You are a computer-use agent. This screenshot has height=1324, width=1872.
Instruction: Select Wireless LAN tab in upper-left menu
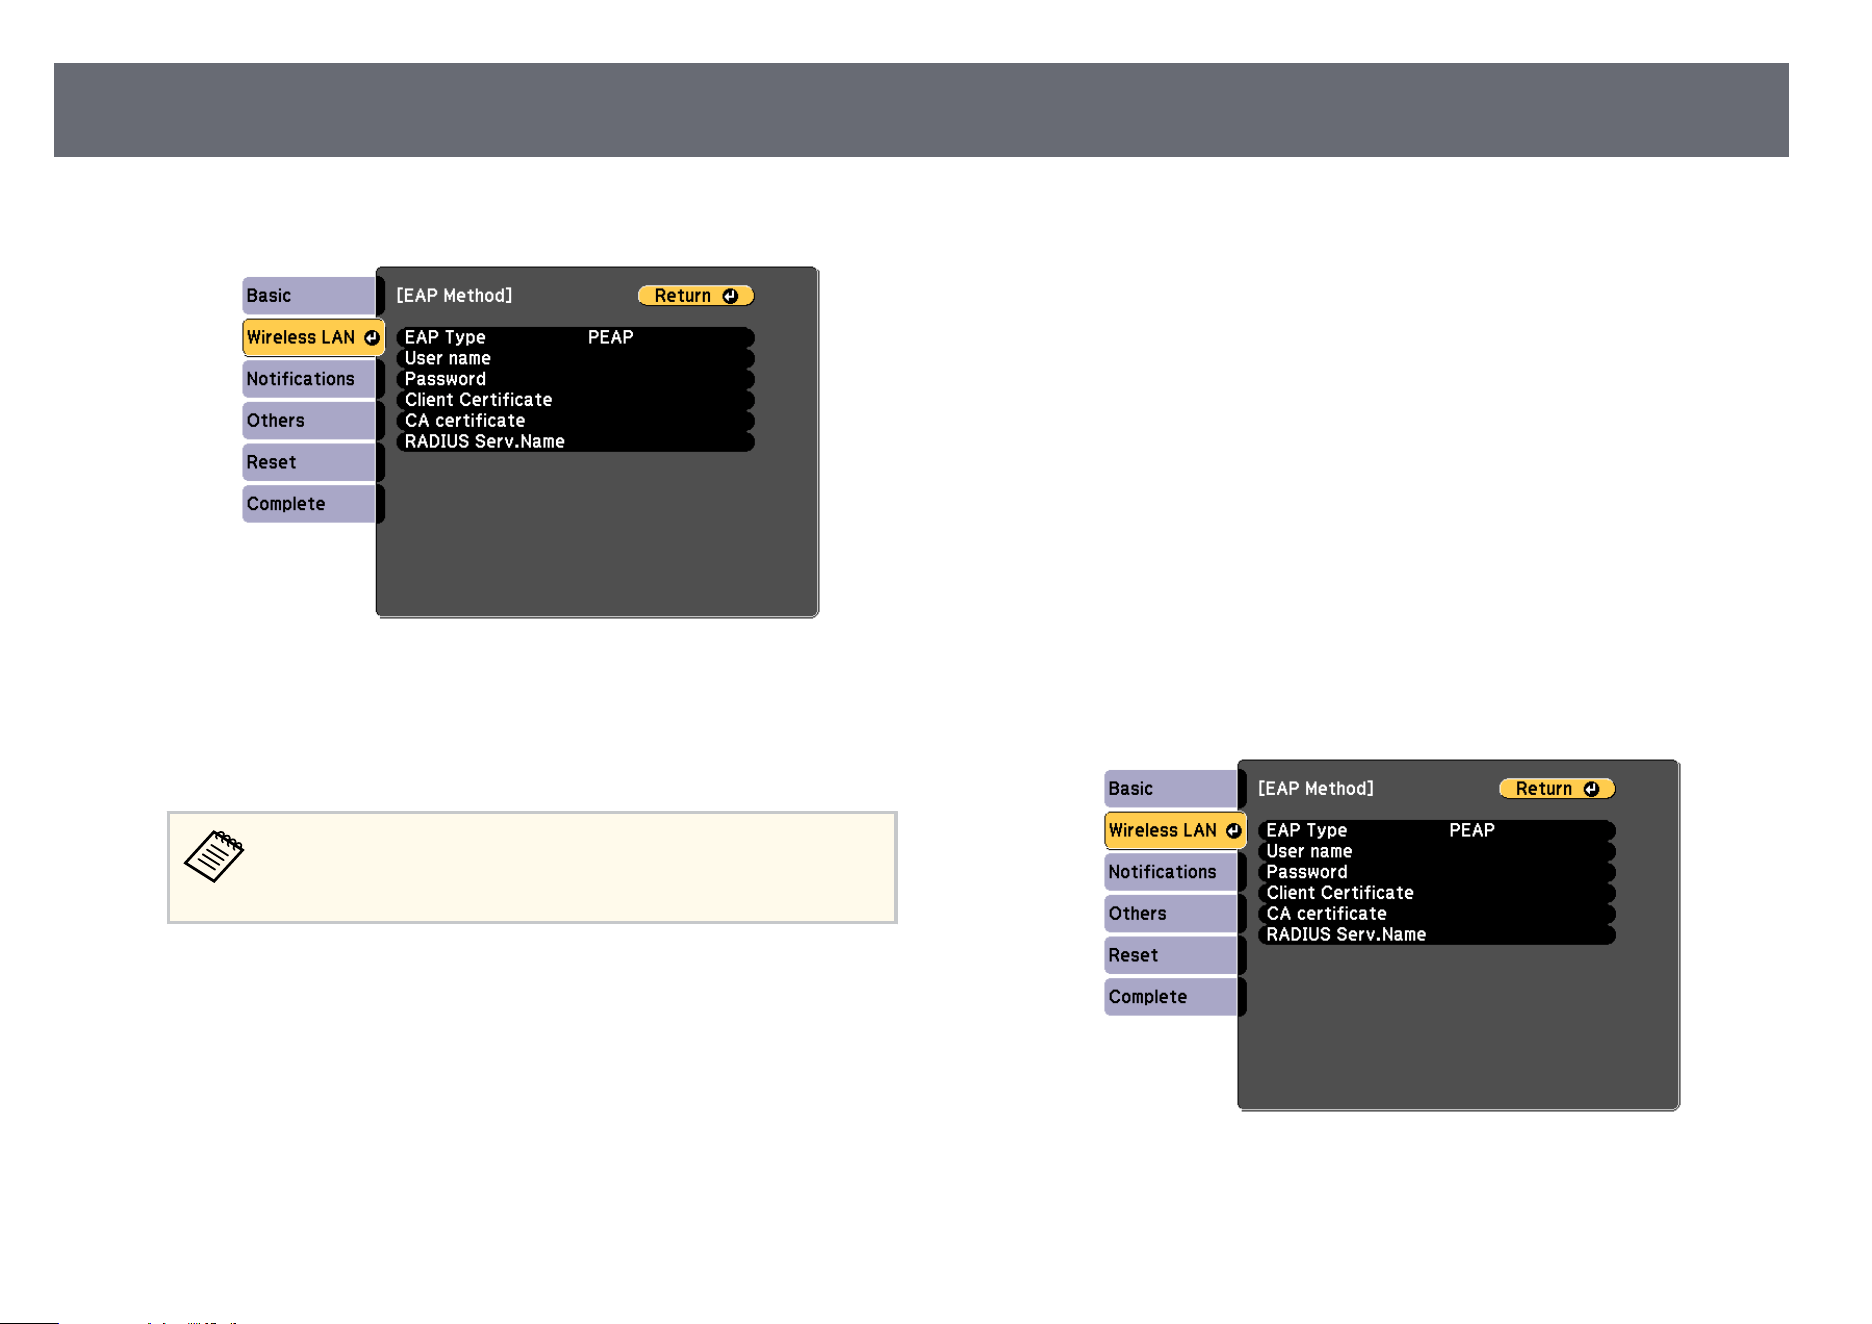tap(313, 338)
